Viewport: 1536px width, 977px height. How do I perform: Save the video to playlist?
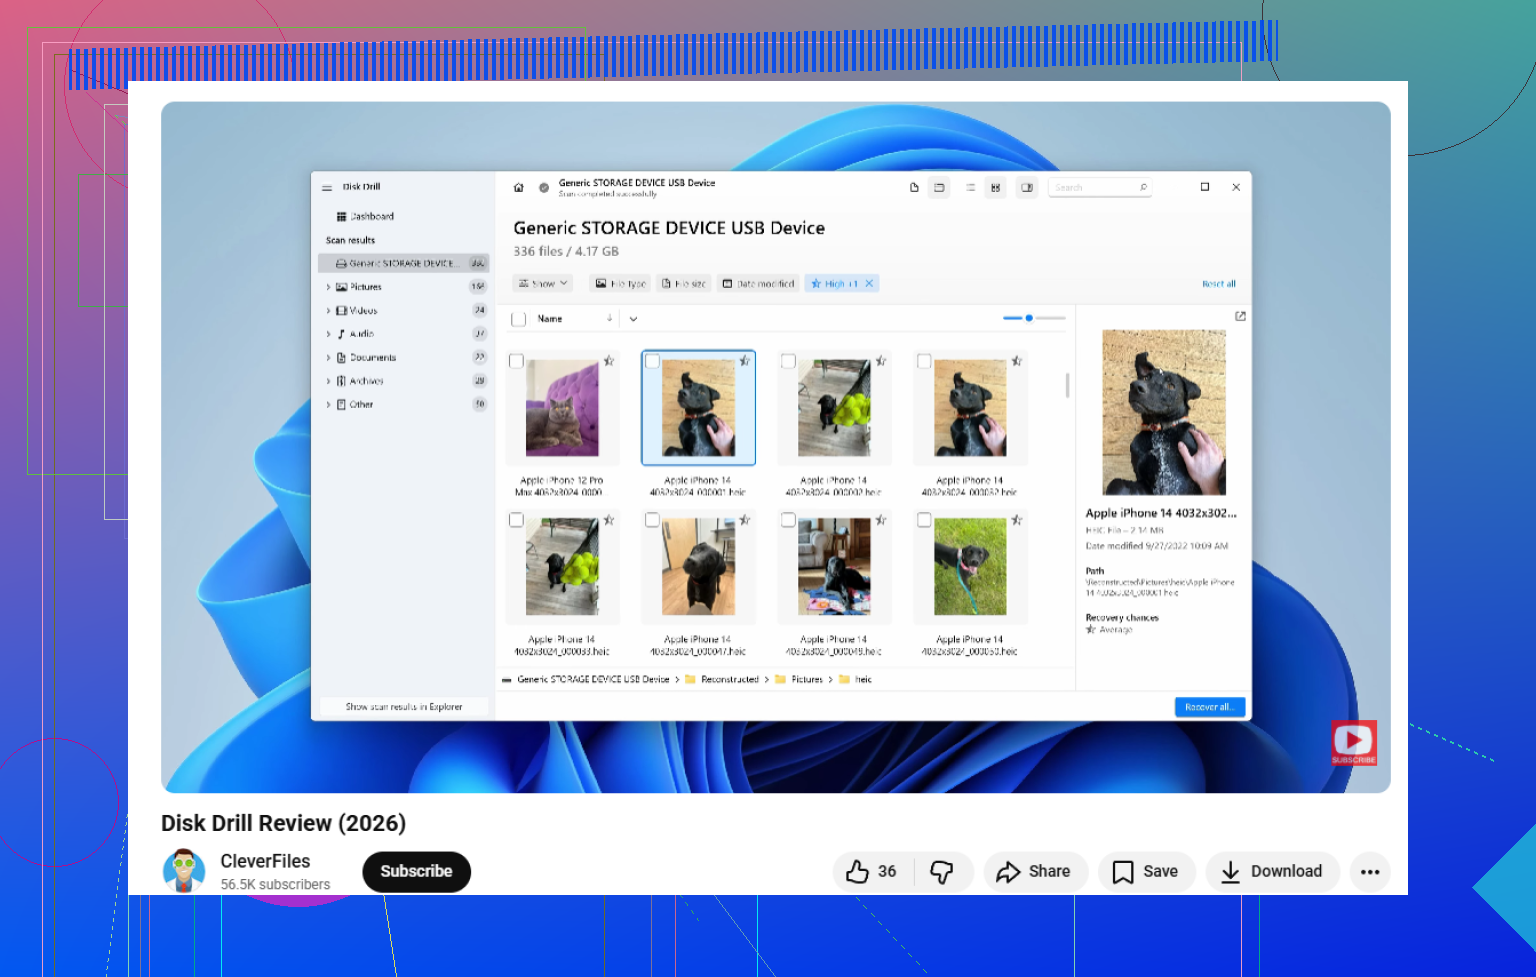(x=1146, y=872)
